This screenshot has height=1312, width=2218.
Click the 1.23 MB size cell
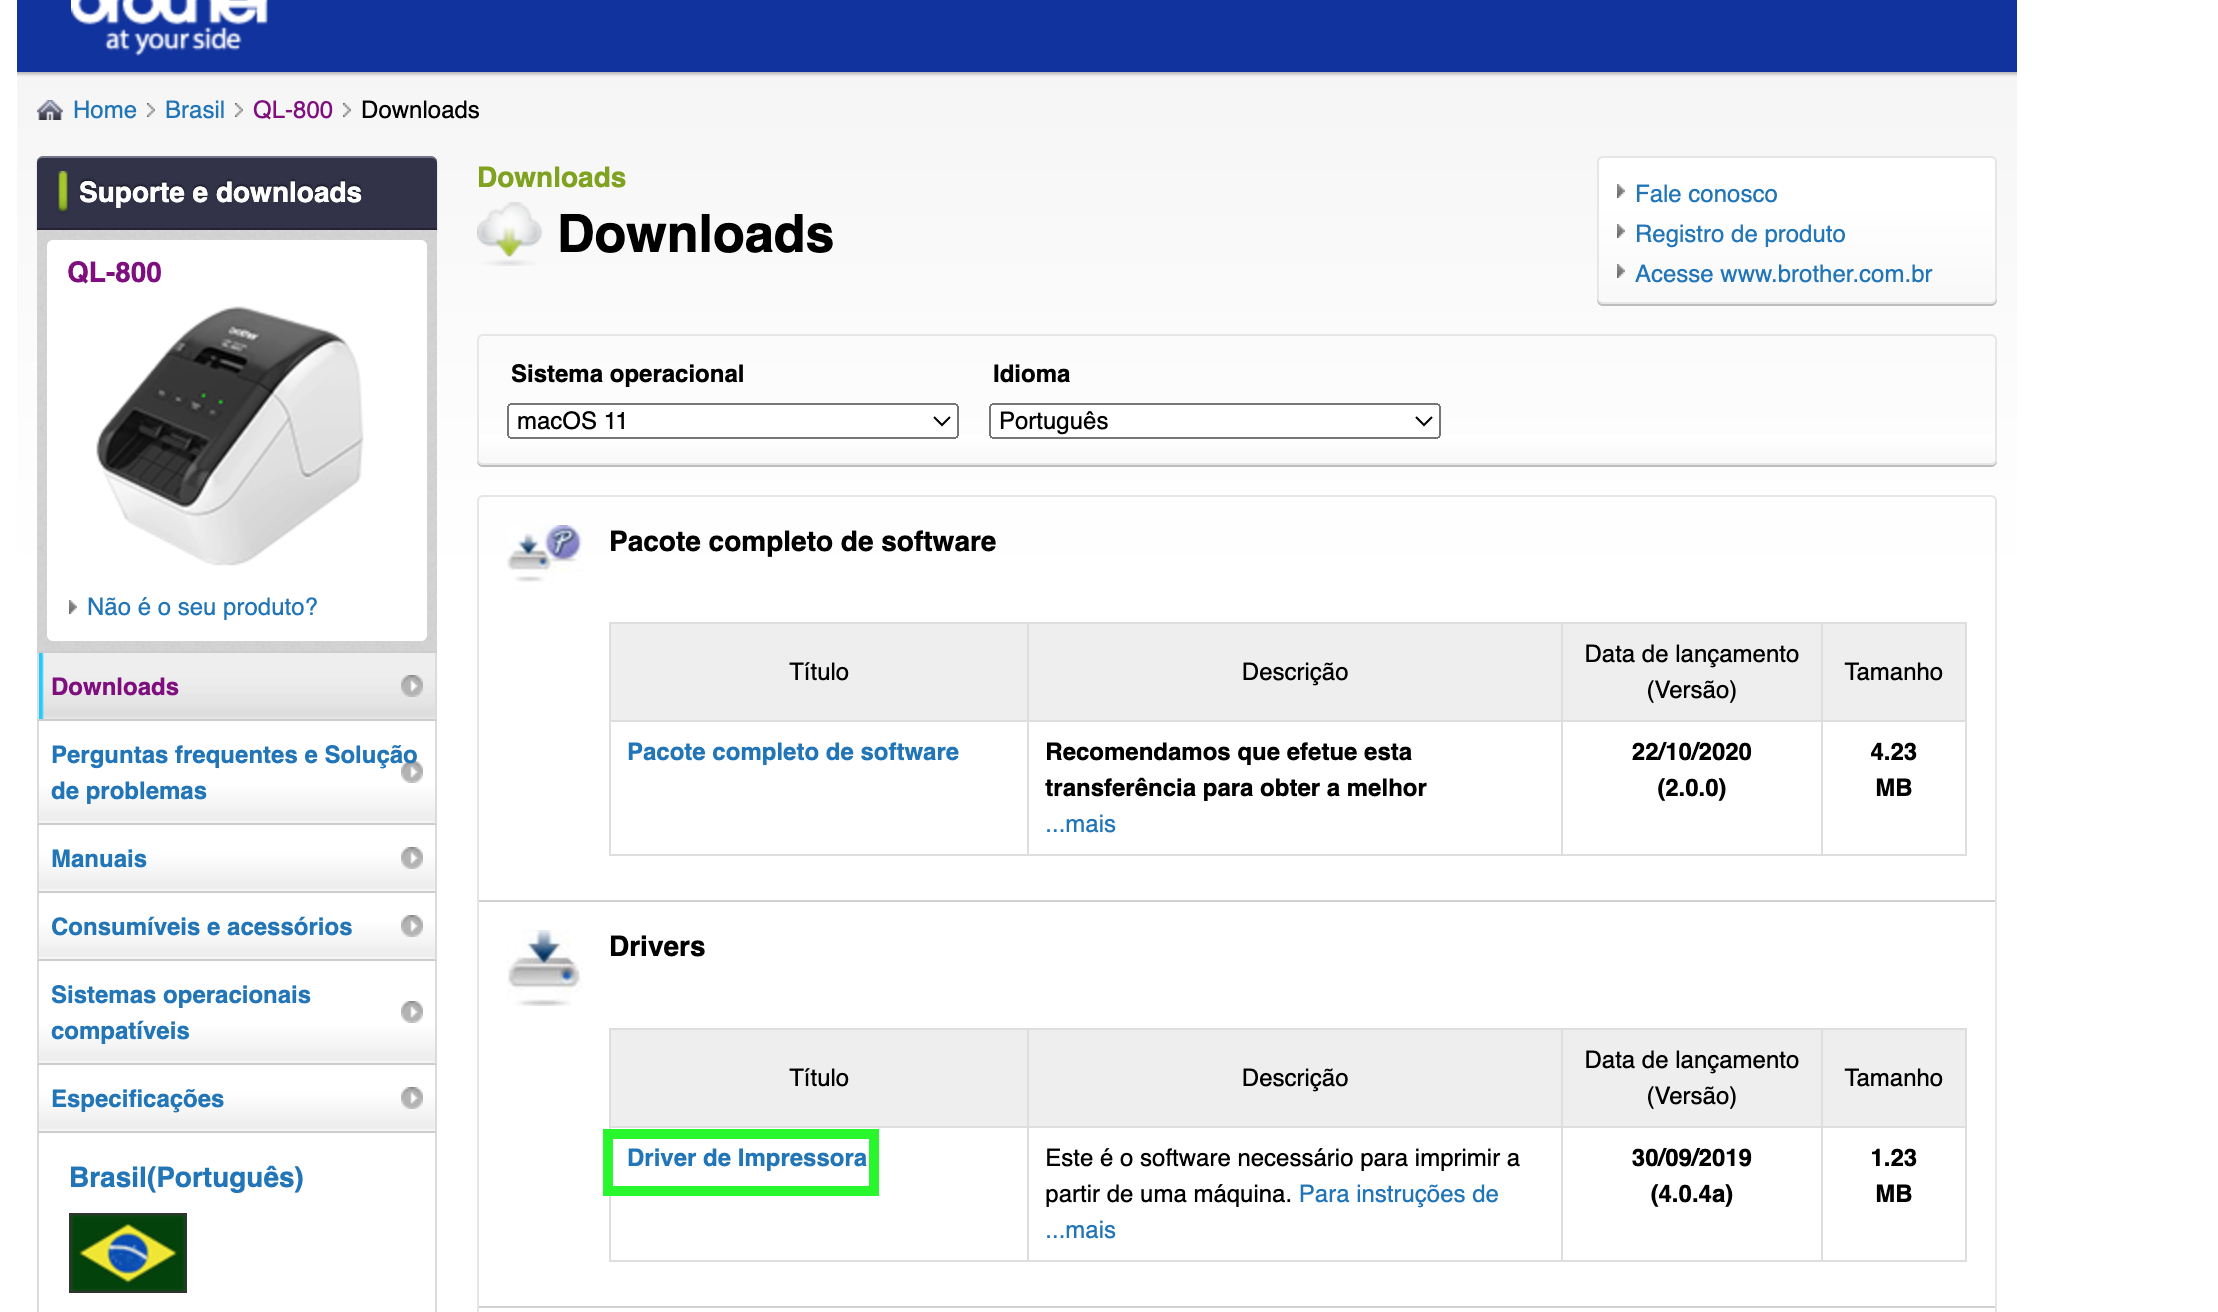tap(1893, 1194)
